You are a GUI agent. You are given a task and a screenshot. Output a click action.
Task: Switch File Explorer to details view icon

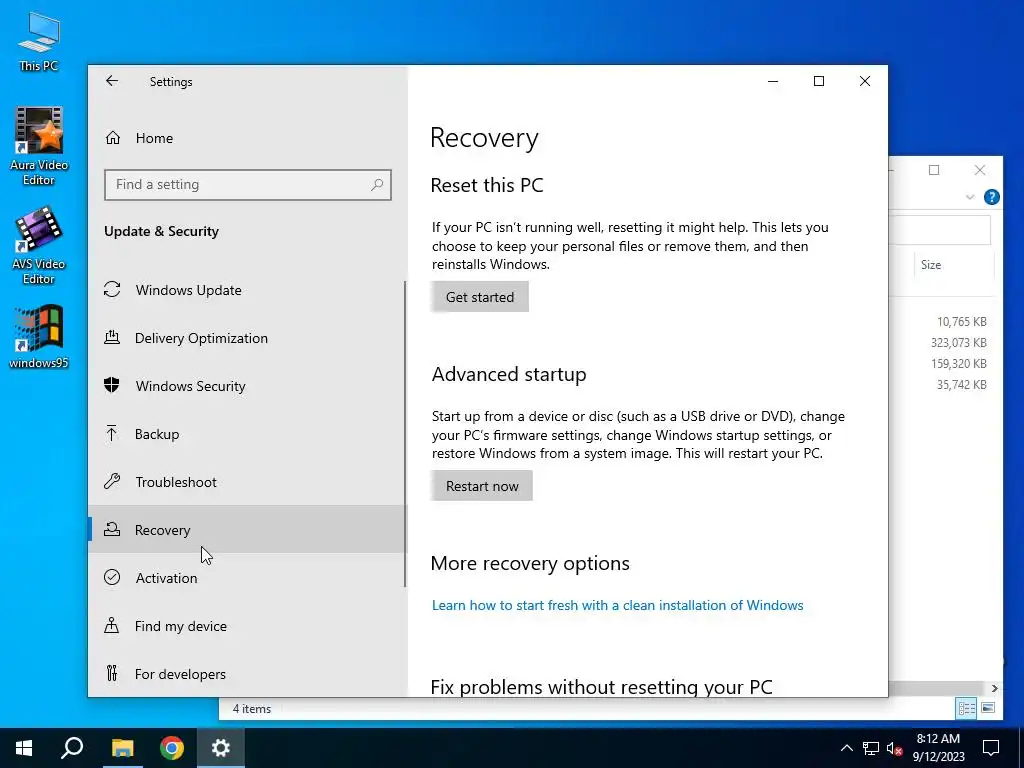(x=966, y=708)
